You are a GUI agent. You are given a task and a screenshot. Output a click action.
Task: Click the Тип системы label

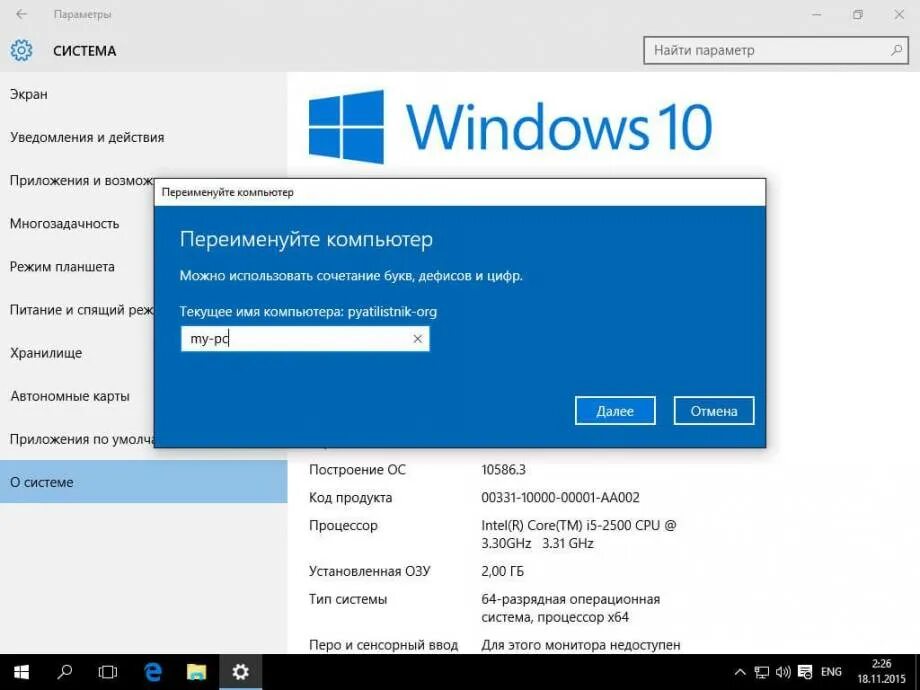click(x=348, y=599)
